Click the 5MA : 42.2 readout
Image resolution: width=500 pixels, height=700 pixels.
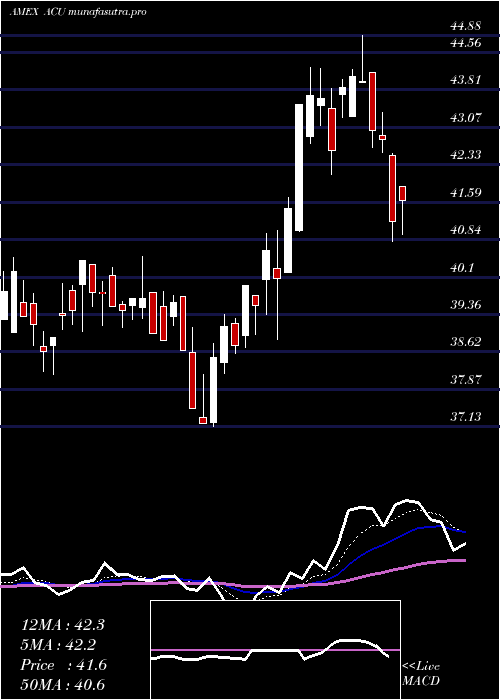(x=58, y=645)
